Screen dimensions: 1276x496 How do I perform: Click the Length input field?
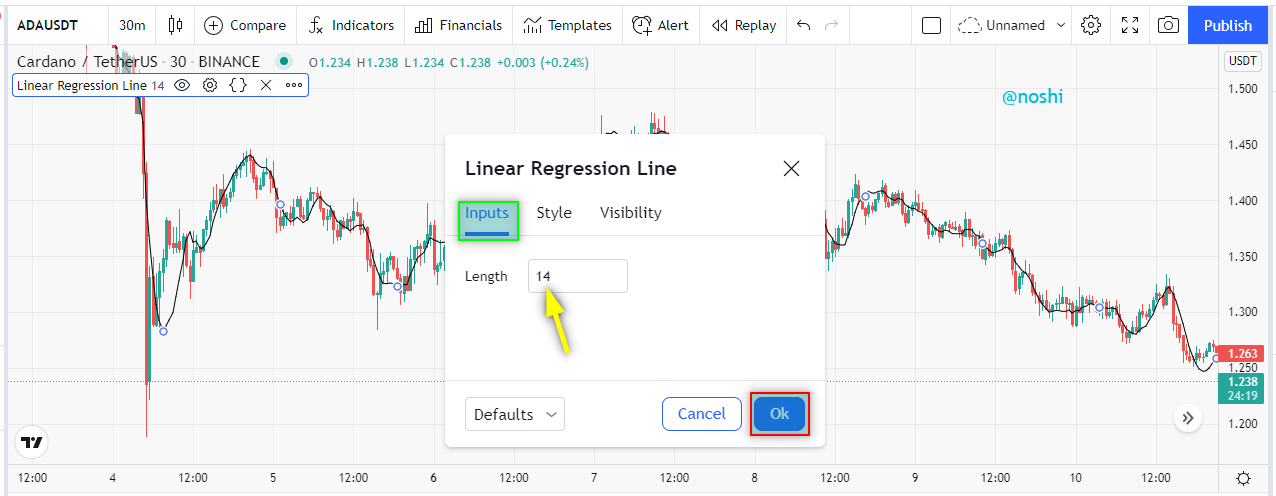[578, 276]
